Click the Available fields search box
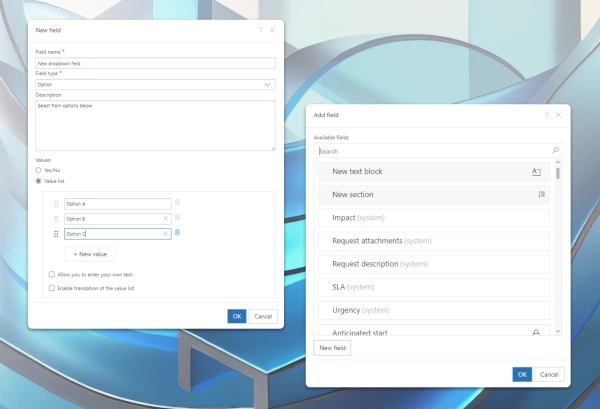Screen dimensions: 600x409 pos(438,151)
